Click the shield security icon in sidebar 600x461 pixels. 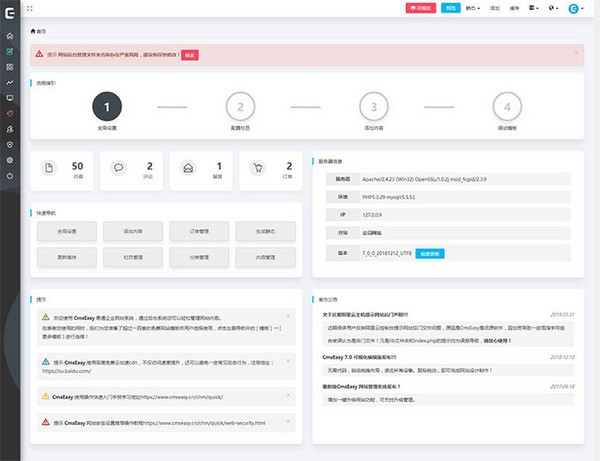(x=10, y=144)
